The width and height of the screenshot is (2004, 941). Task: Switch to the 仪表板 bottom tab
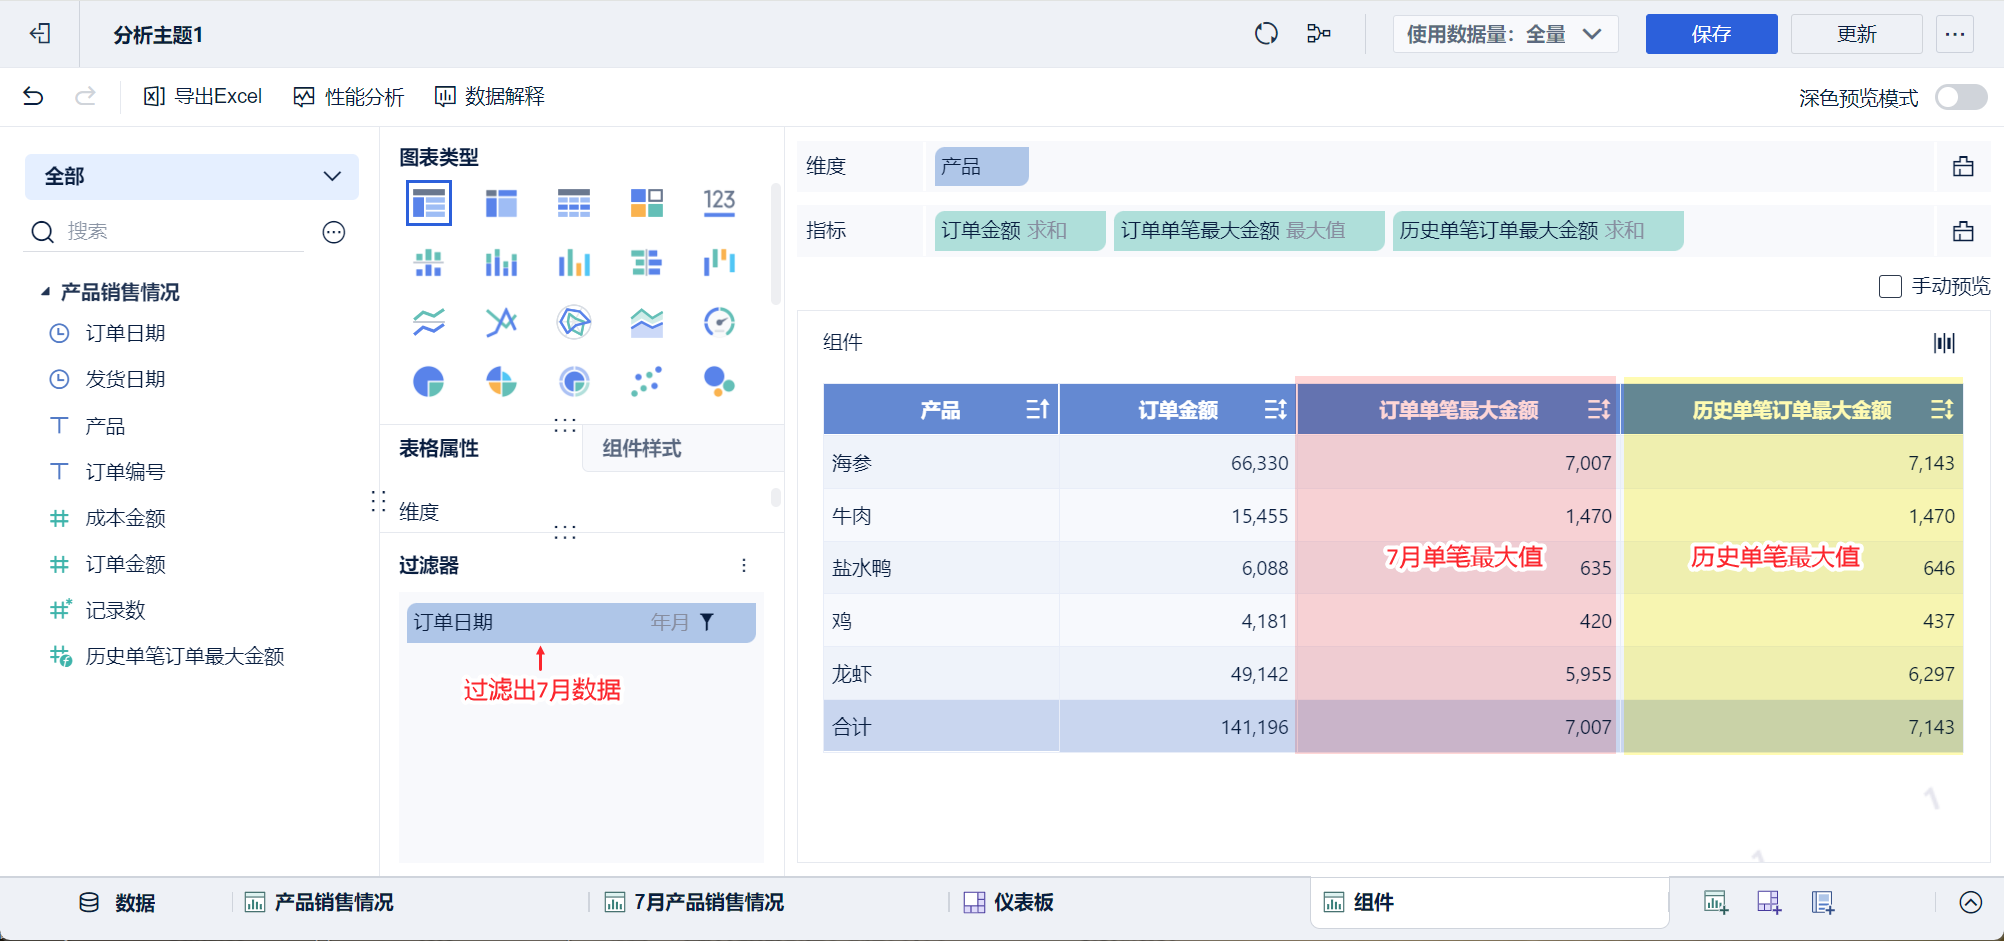(x=1009, y=903)
